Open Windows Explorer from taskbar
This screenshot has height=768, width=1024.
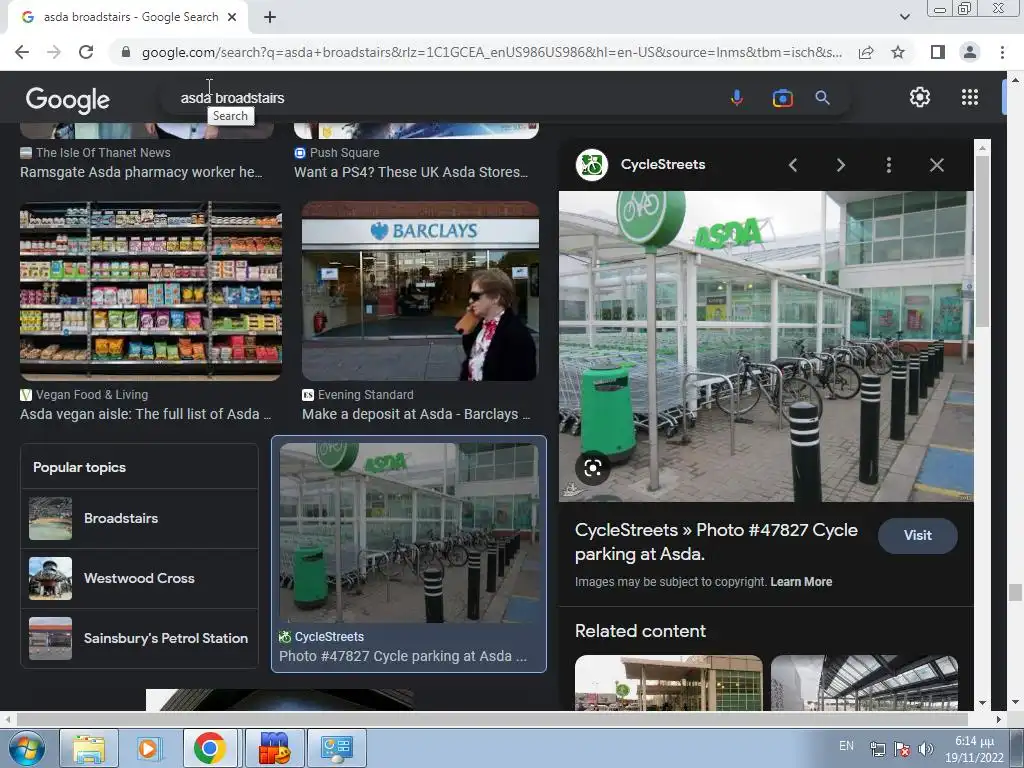tap(89, 748)
